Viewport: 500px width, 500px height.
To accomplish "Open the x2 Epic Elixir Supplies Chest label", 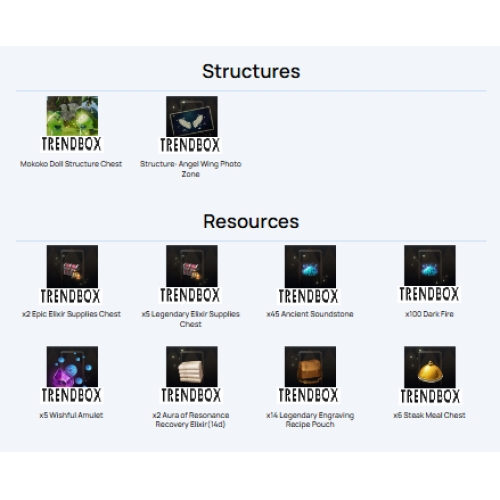I will click(x=71, y=314).
